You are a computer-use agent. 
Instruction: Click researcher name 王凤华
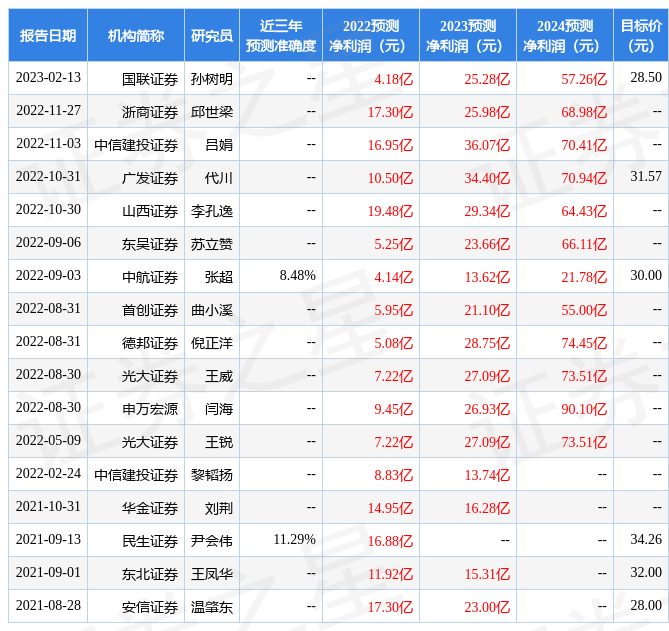coord(212,574)
